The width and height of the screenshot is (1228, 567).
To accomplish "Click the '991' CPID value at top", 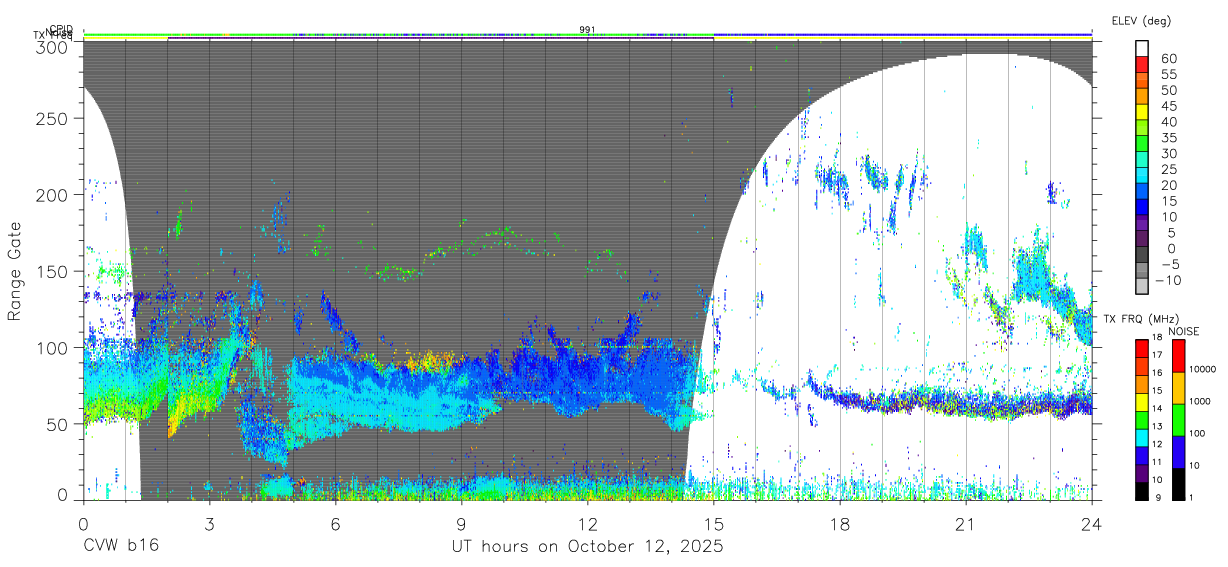I will [587, 29].
